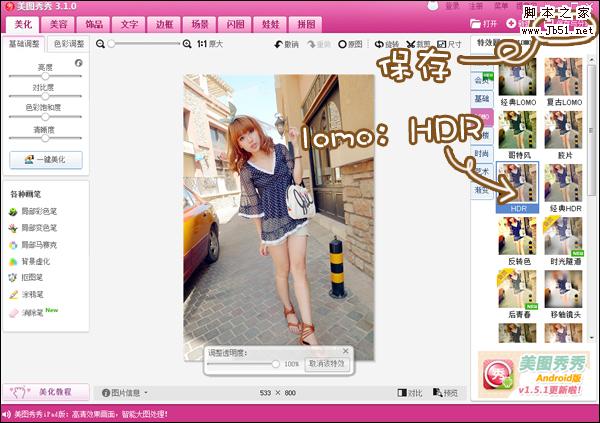600x423 pixels.
Task: Go to the 场景 scenes tab
Action: coord(200,24)
